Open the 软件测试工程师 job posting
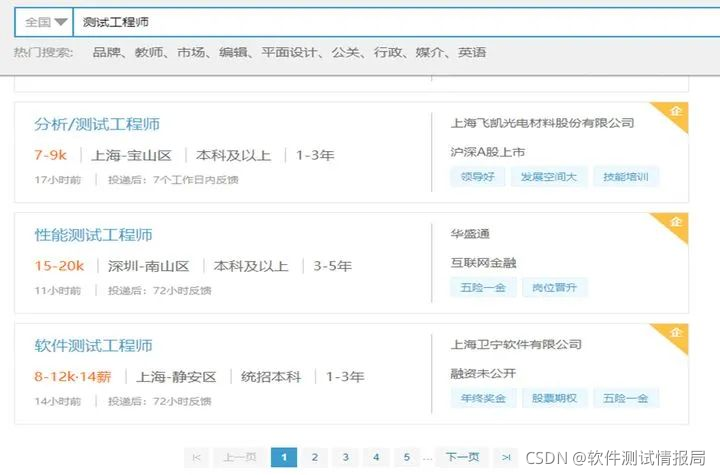 pos(93,345)
